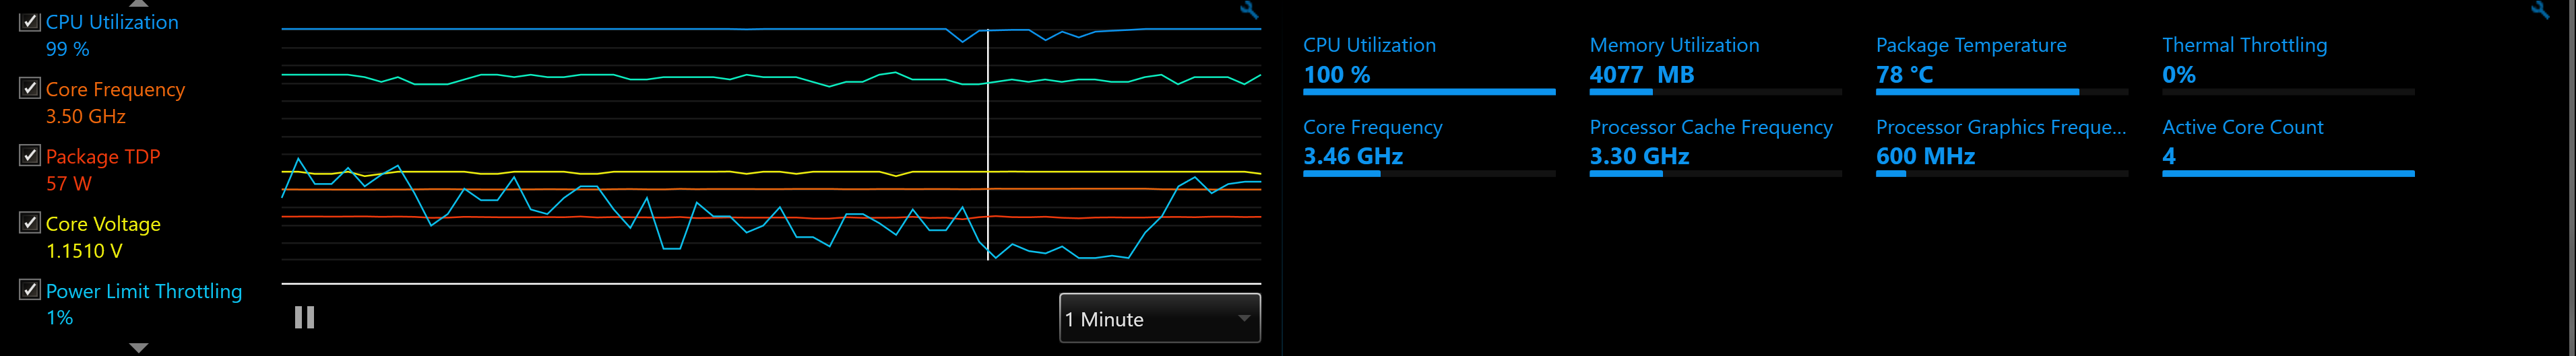2576x356 pixels.
Task: Uncheck the CPU Utilization checkbox
Action: click(30, 21)
